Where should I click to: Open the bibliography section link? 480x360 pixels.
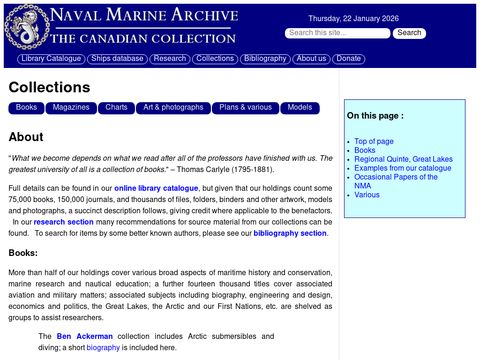pos(290,233)
